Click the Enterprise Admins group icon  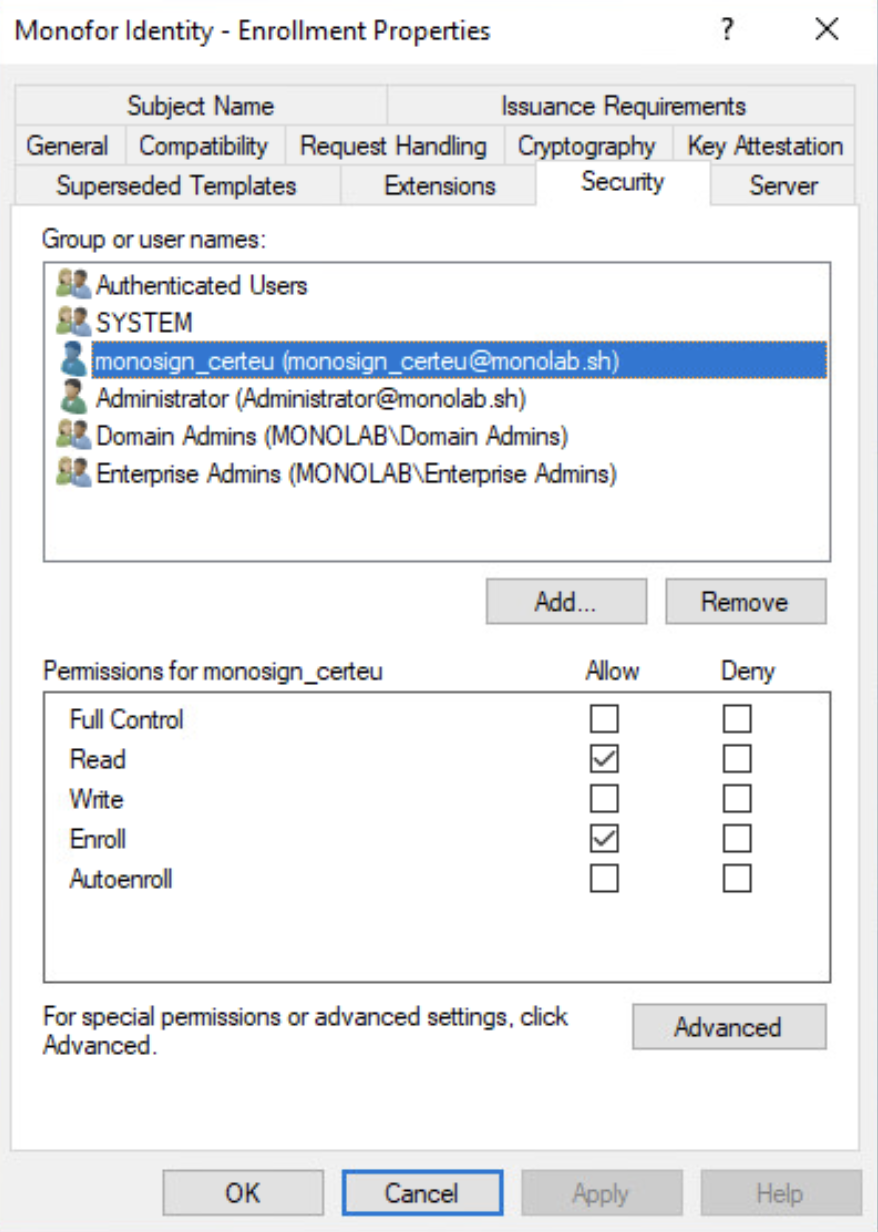pyautogui.click(x=73, y=473)
